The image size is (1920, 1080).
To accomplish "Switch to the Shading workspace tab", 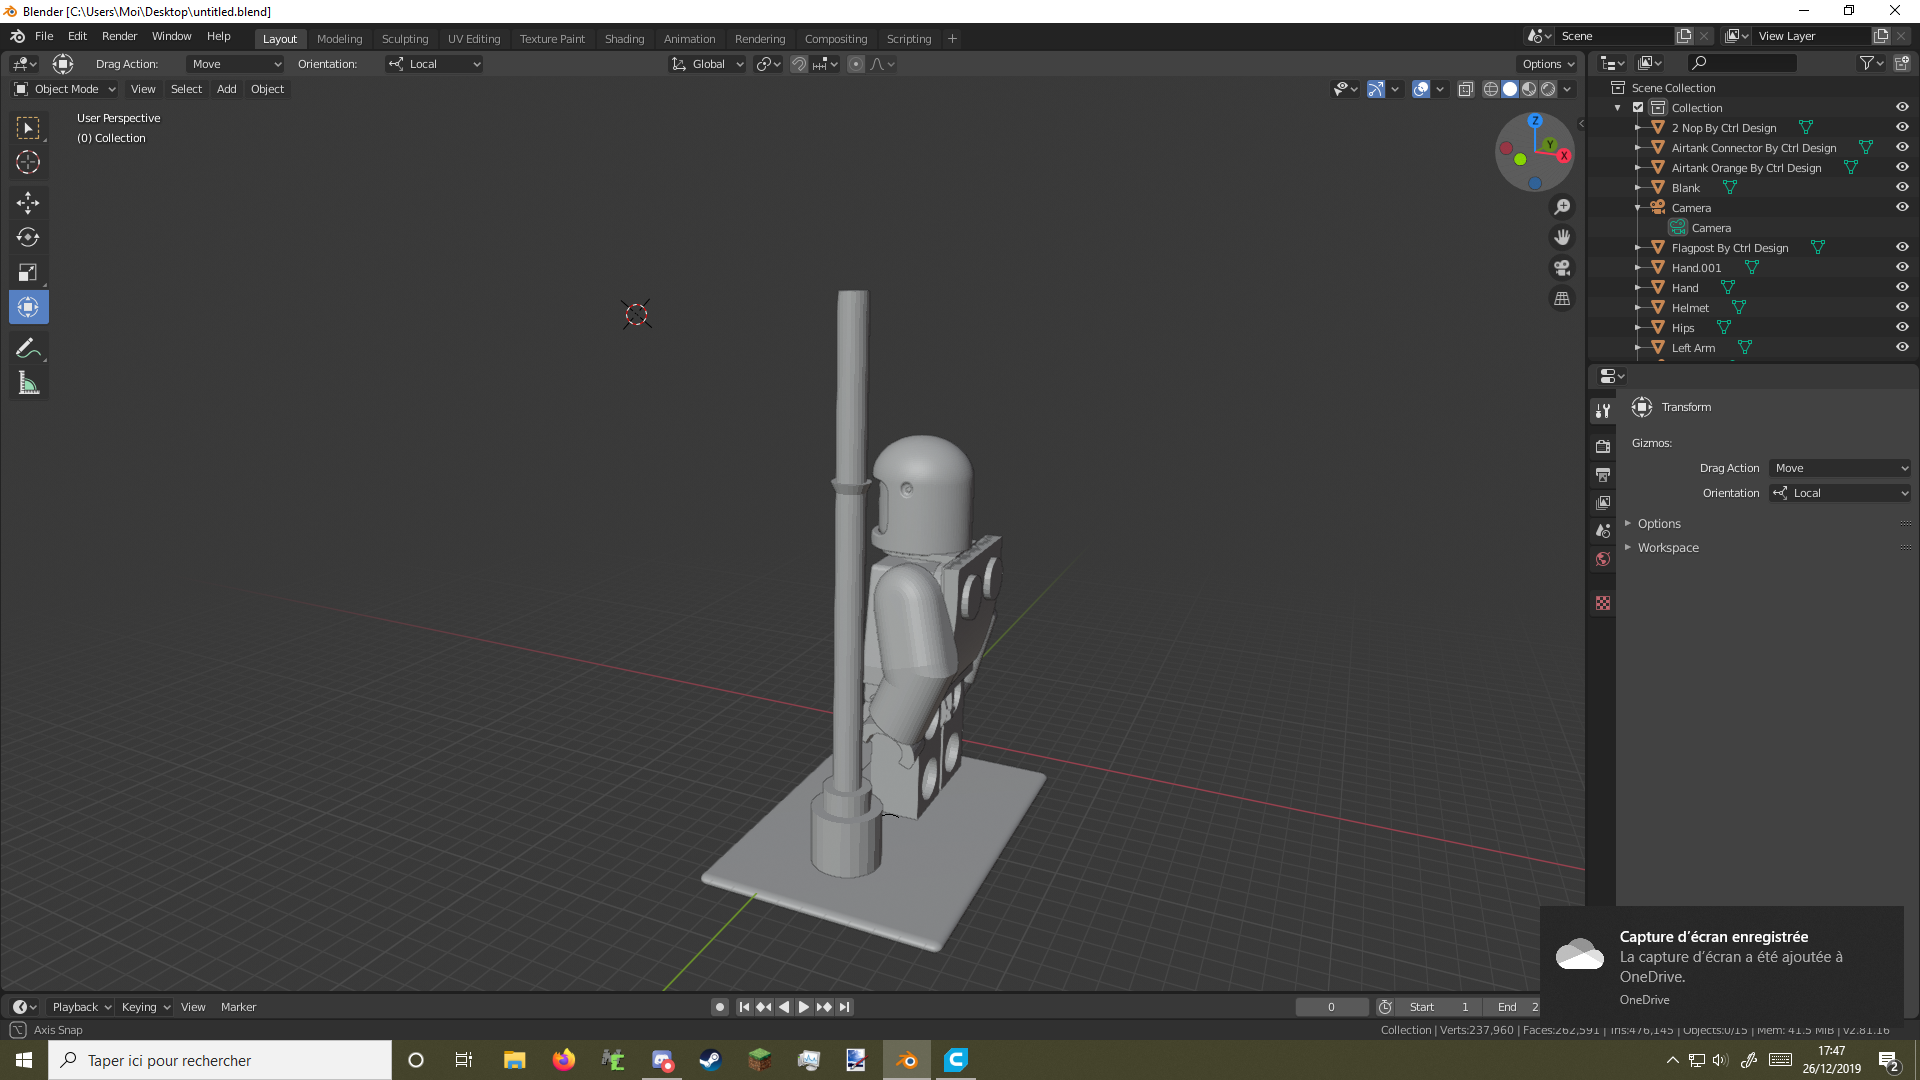I will [624, 38].
